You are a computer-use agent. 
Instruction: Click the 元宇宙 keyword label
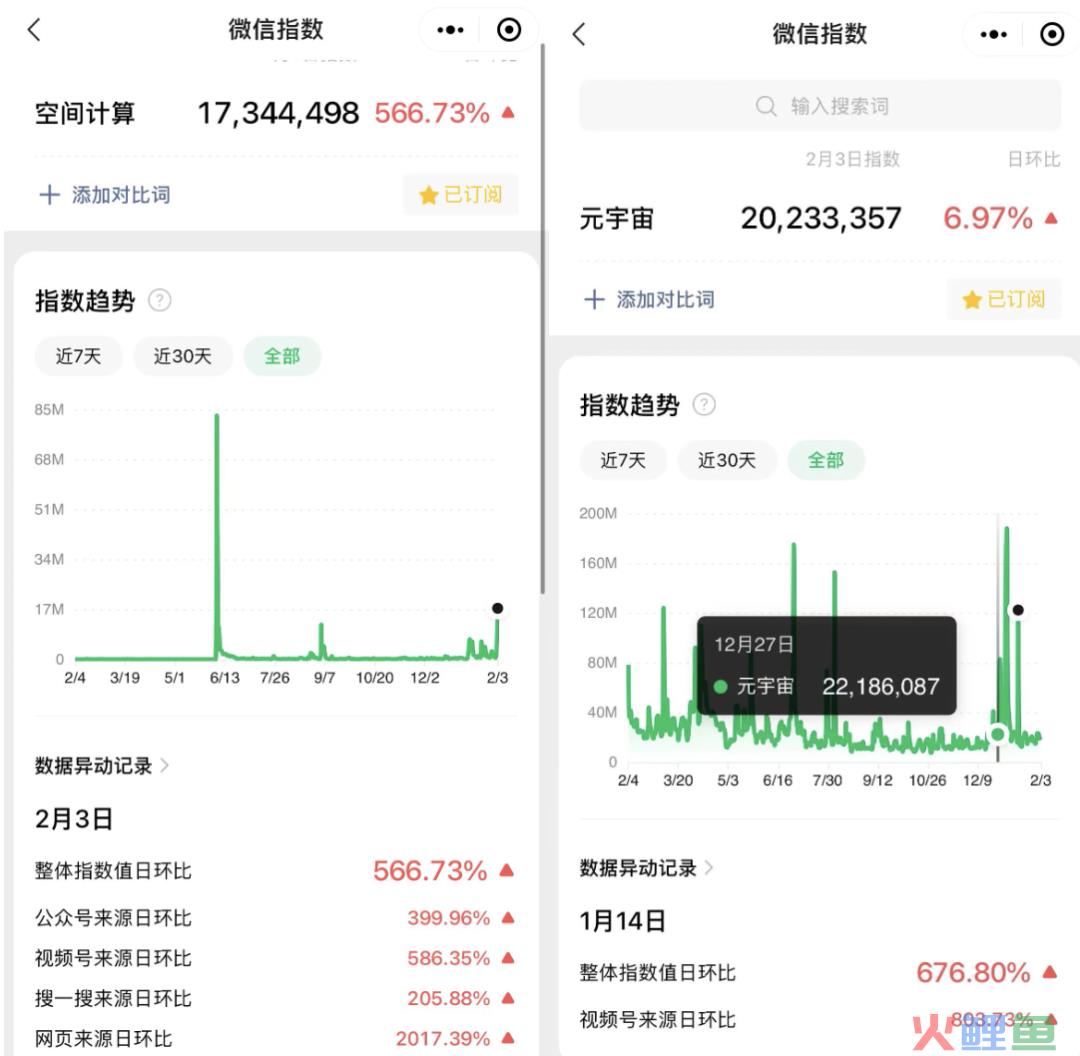(616, 219)
